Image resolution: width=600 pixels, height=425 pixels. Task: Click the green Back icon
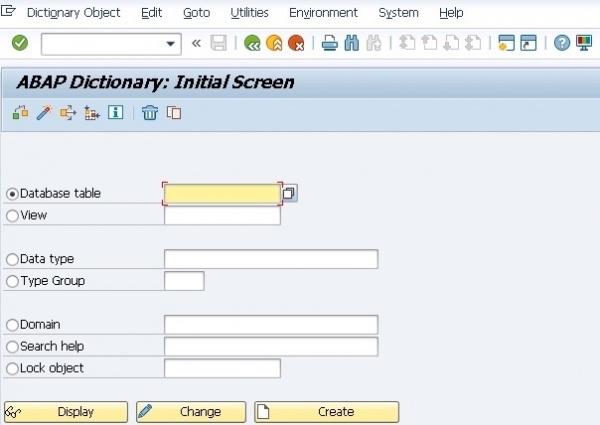coord(252,43)
